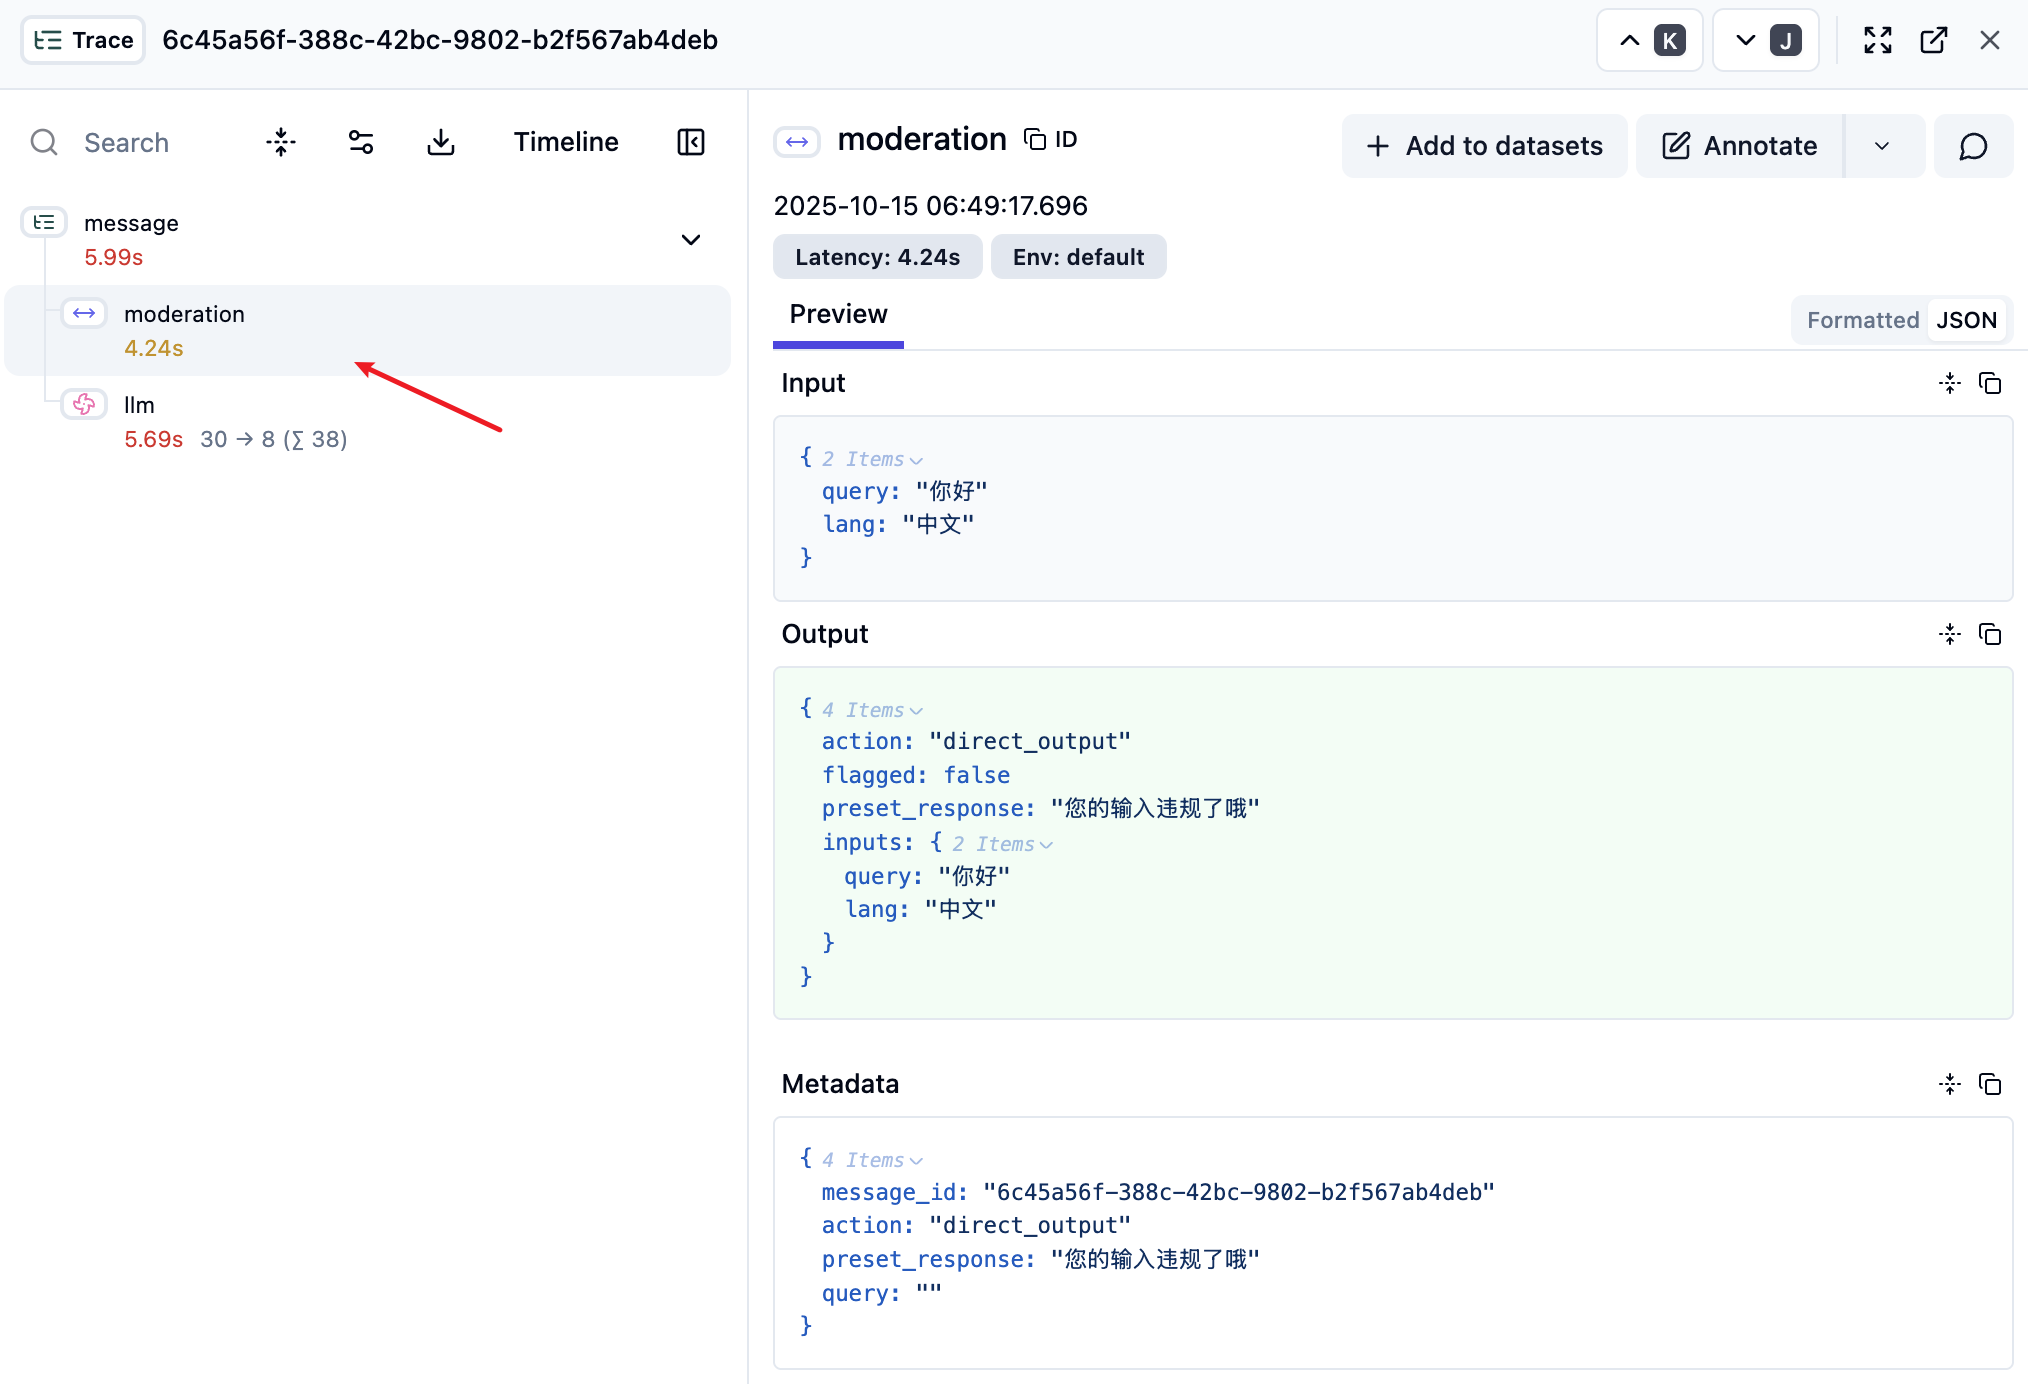This screenshot has height=1384, width=2028.
Task: Collapse all in the Output section
Action: click(x=1949, y=634)
